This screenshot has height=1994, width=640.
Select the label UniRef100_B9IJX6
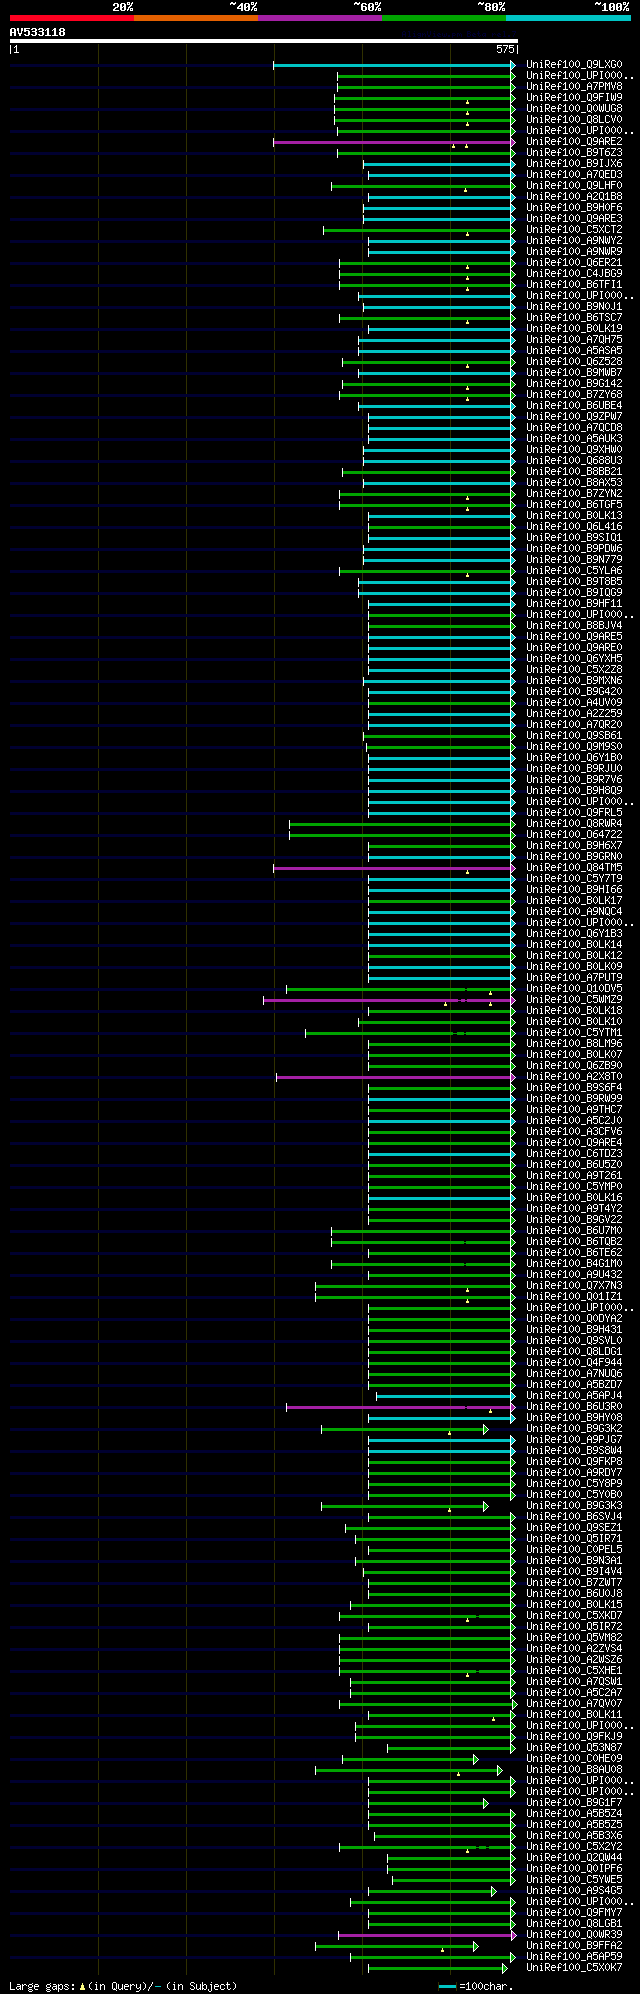[574, 164]
